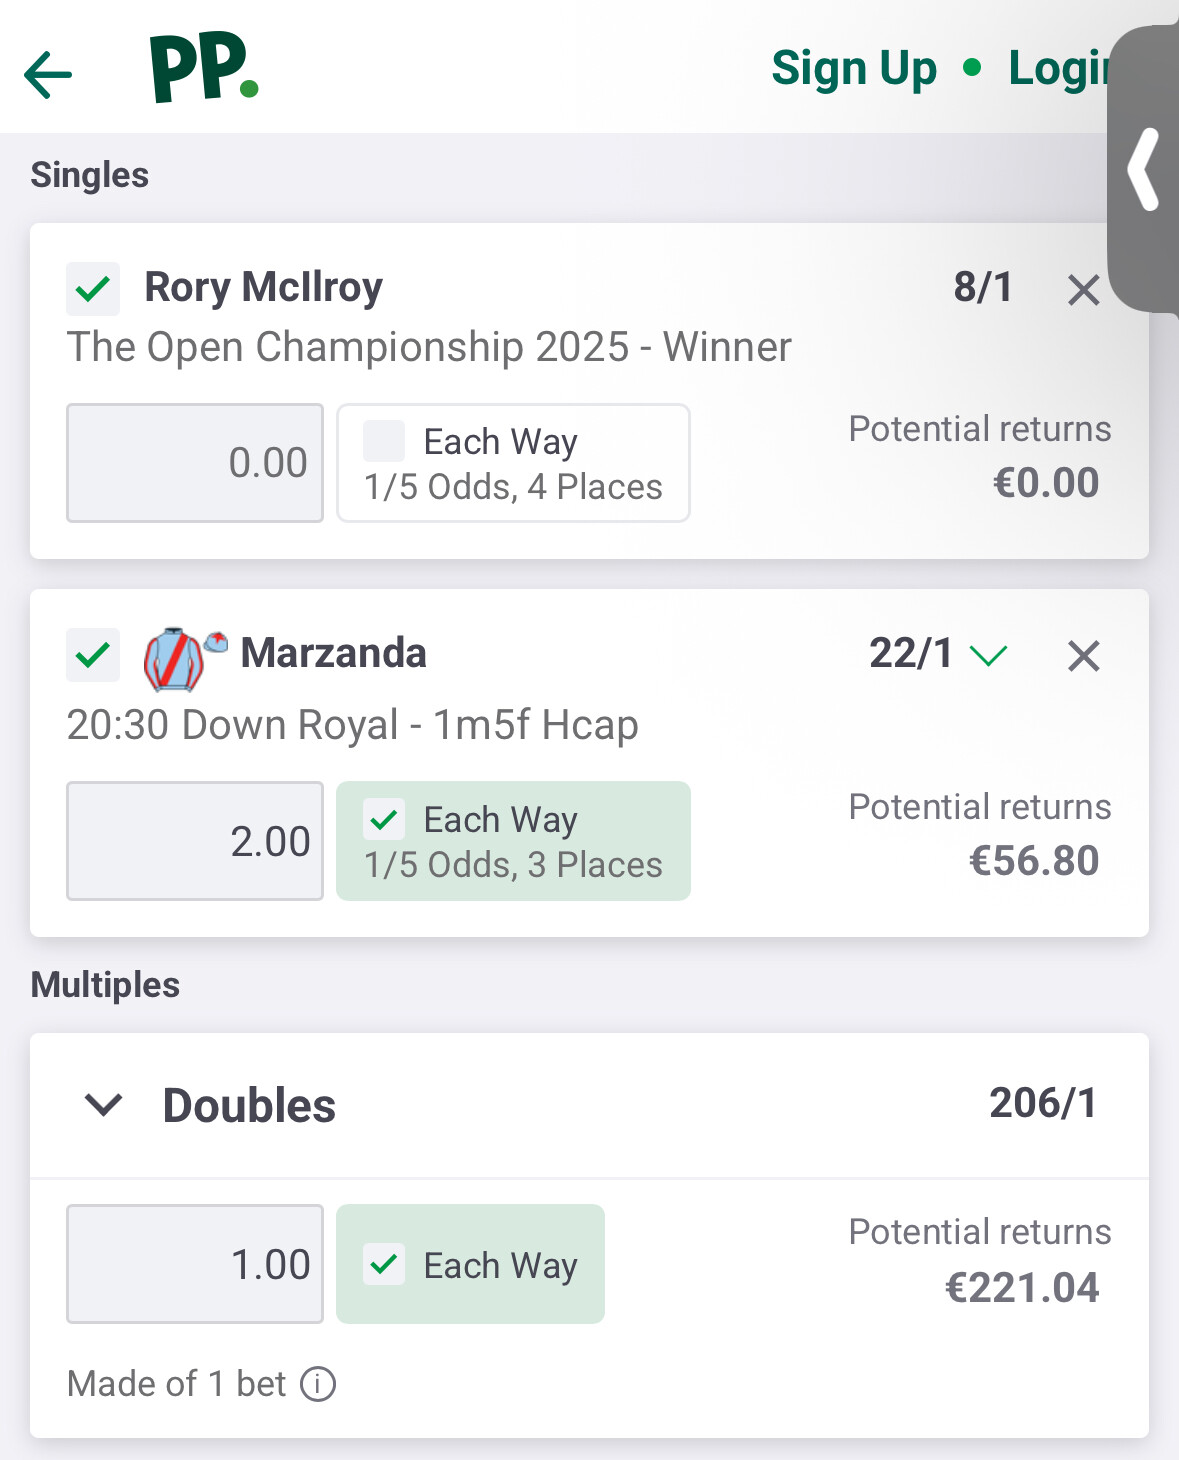The image size is (1179, 1460).
Task: Focus the Rory McIlroy stake field
Action: 195,463
